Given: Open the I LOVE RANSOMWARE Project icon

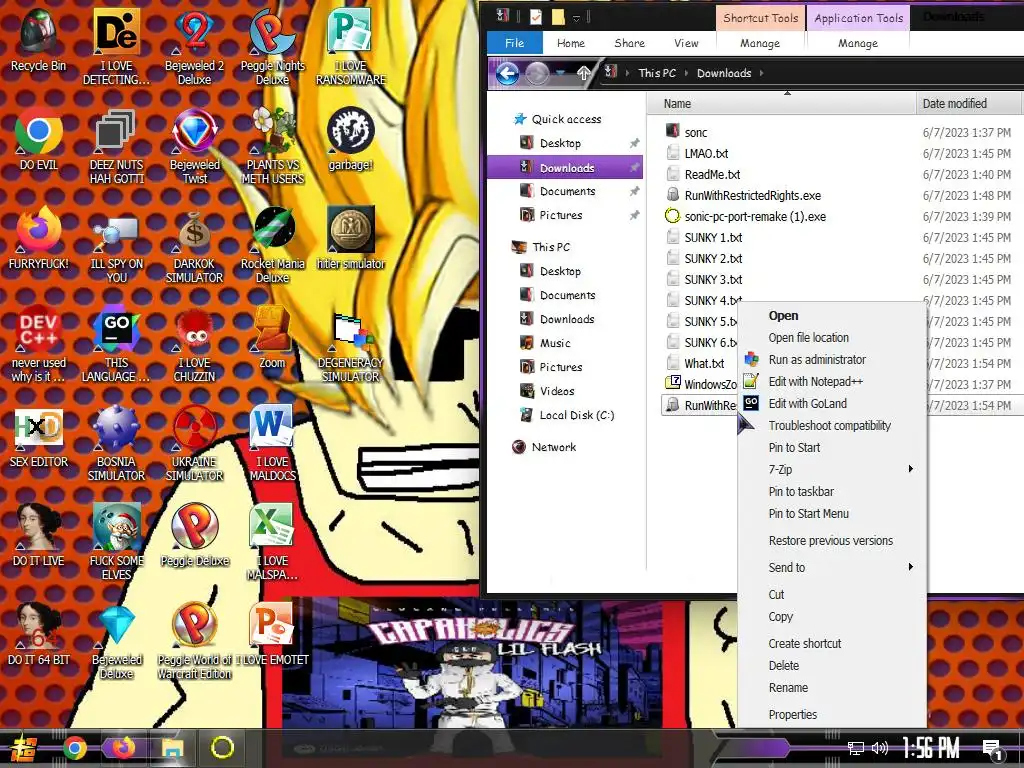Looking at the screenshot, I should click(x=351, y=46).
